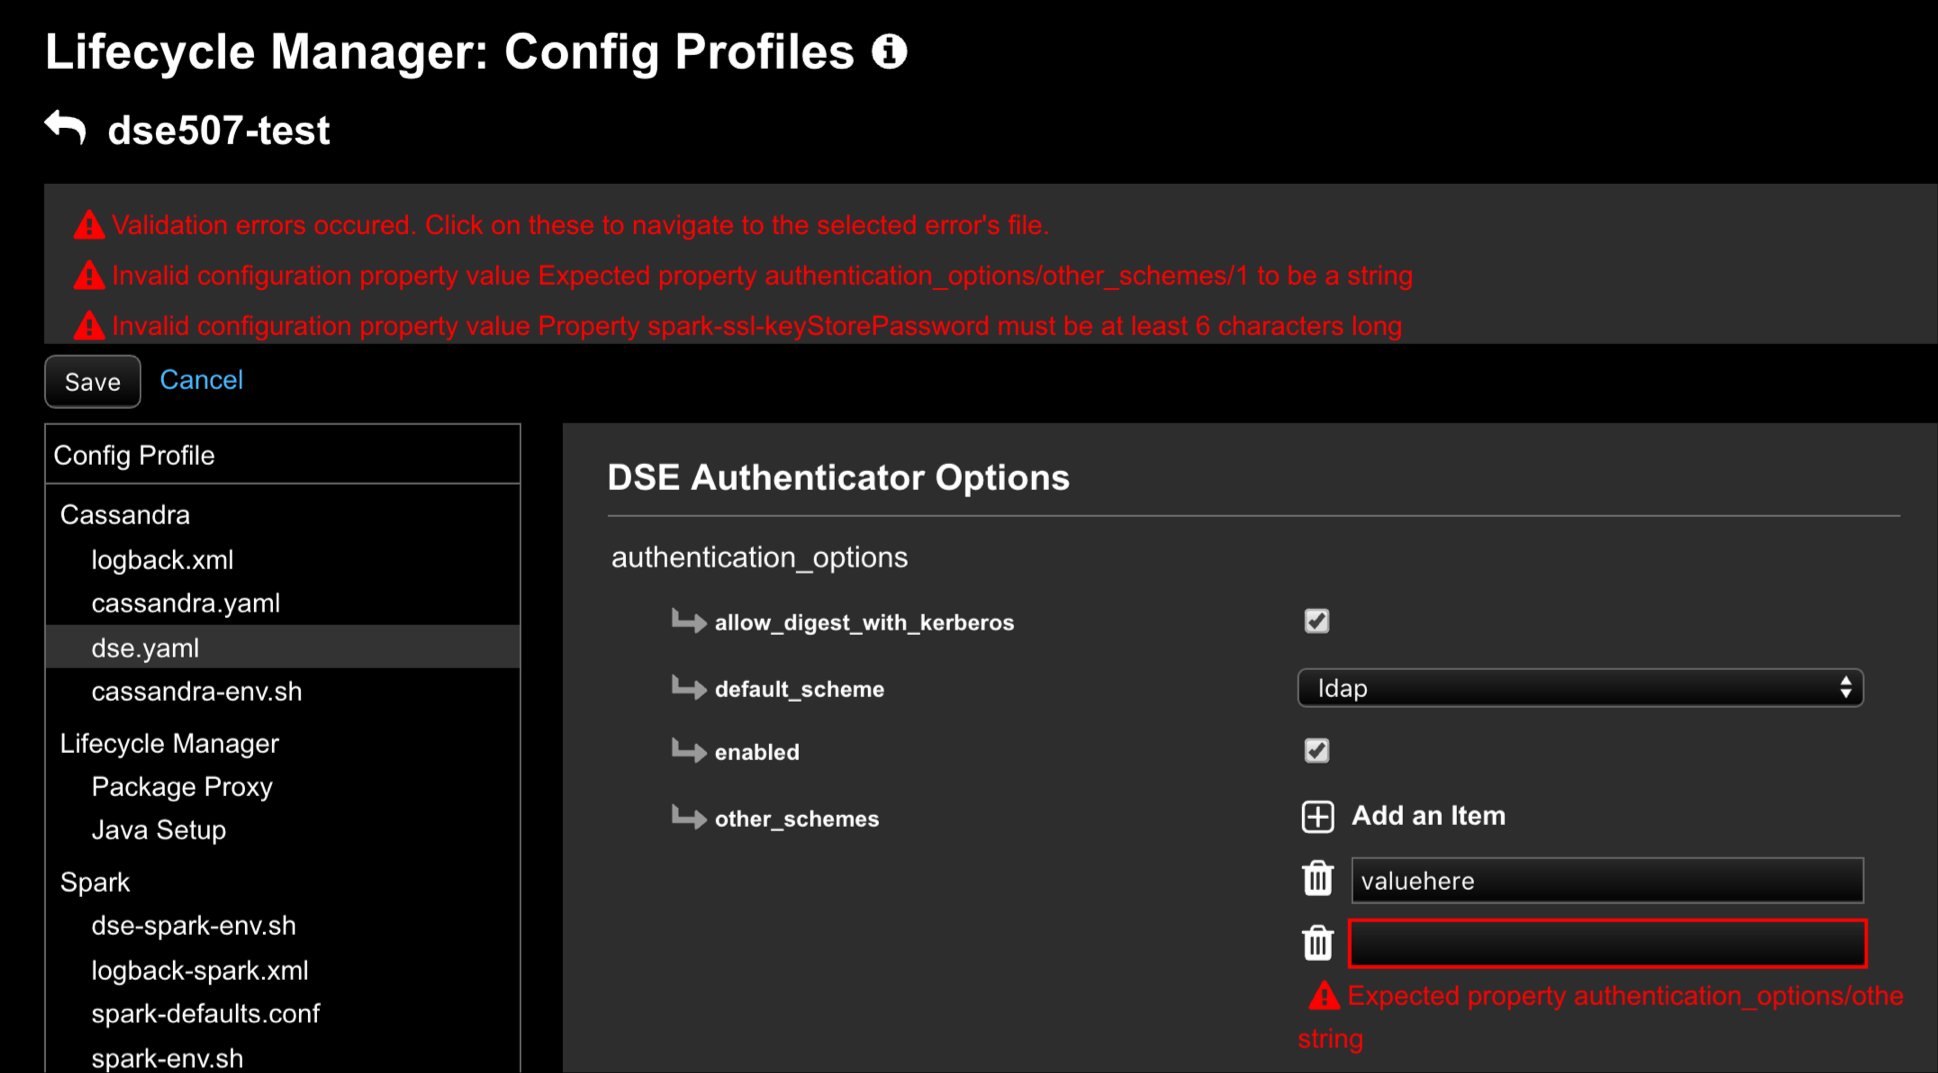Click the Cancel link
Image resolution: width=1938 pixels, height=1073 pixels.
point(201,380)
